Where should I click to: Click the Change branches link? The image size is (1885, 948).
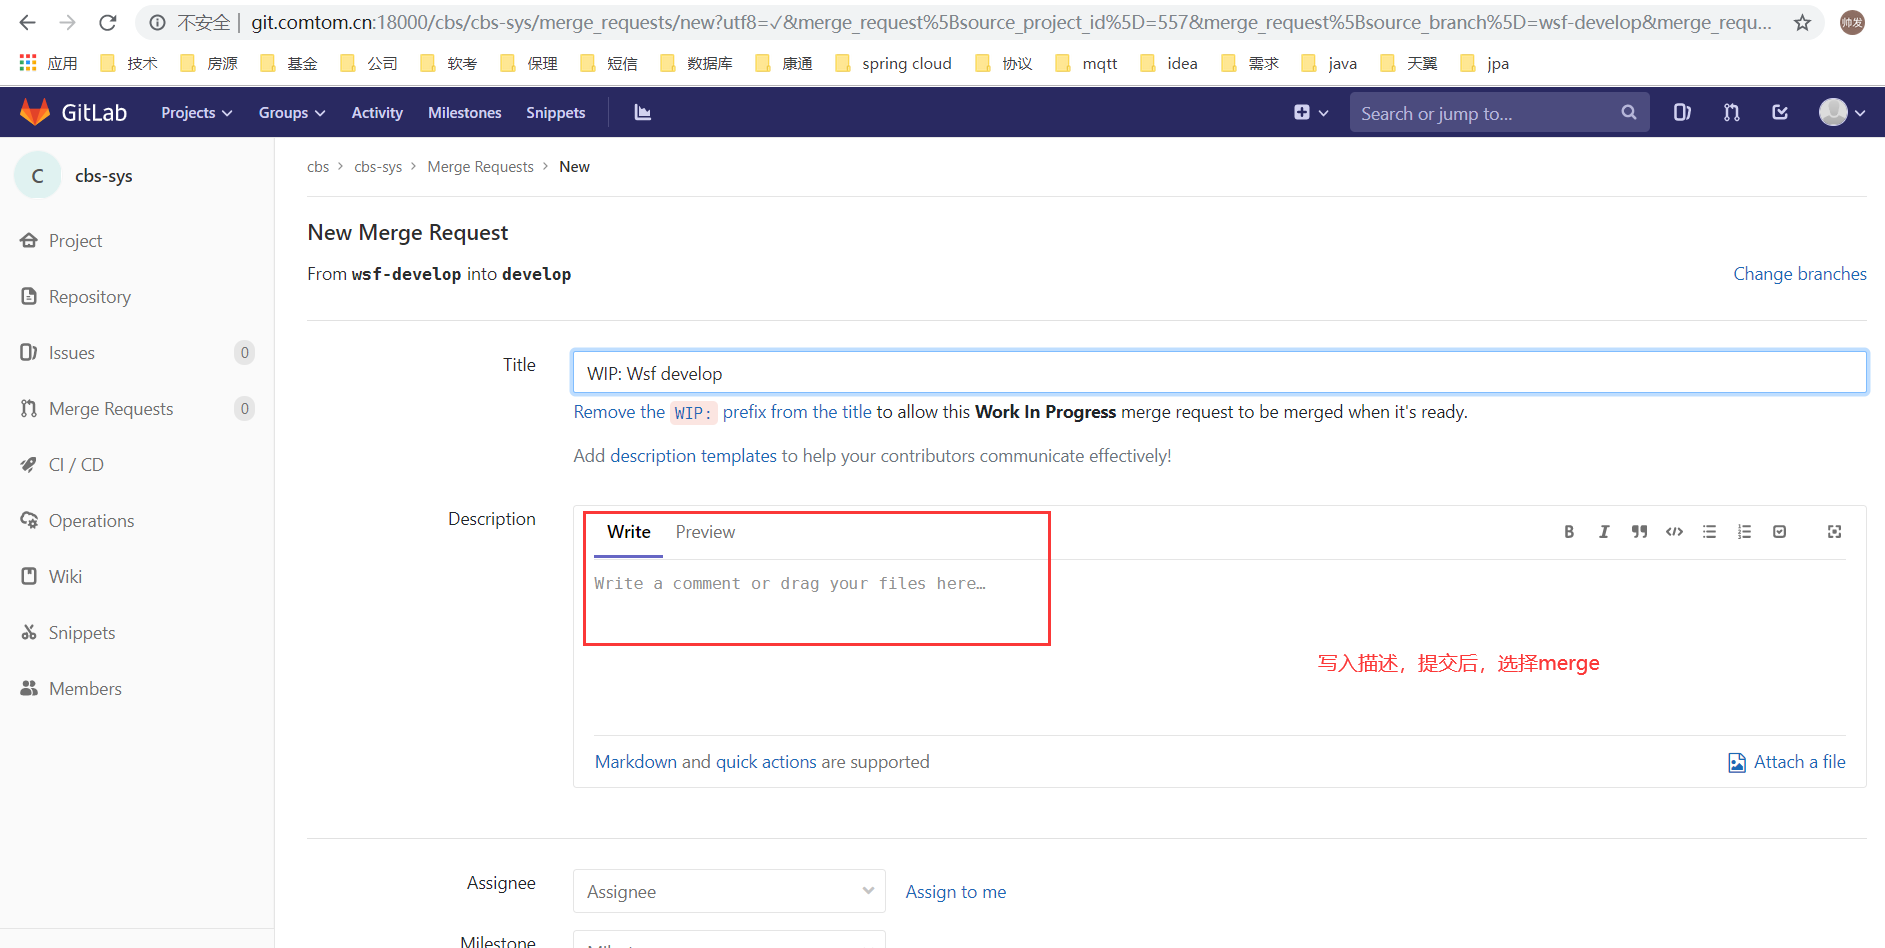tap(1799, 273)
